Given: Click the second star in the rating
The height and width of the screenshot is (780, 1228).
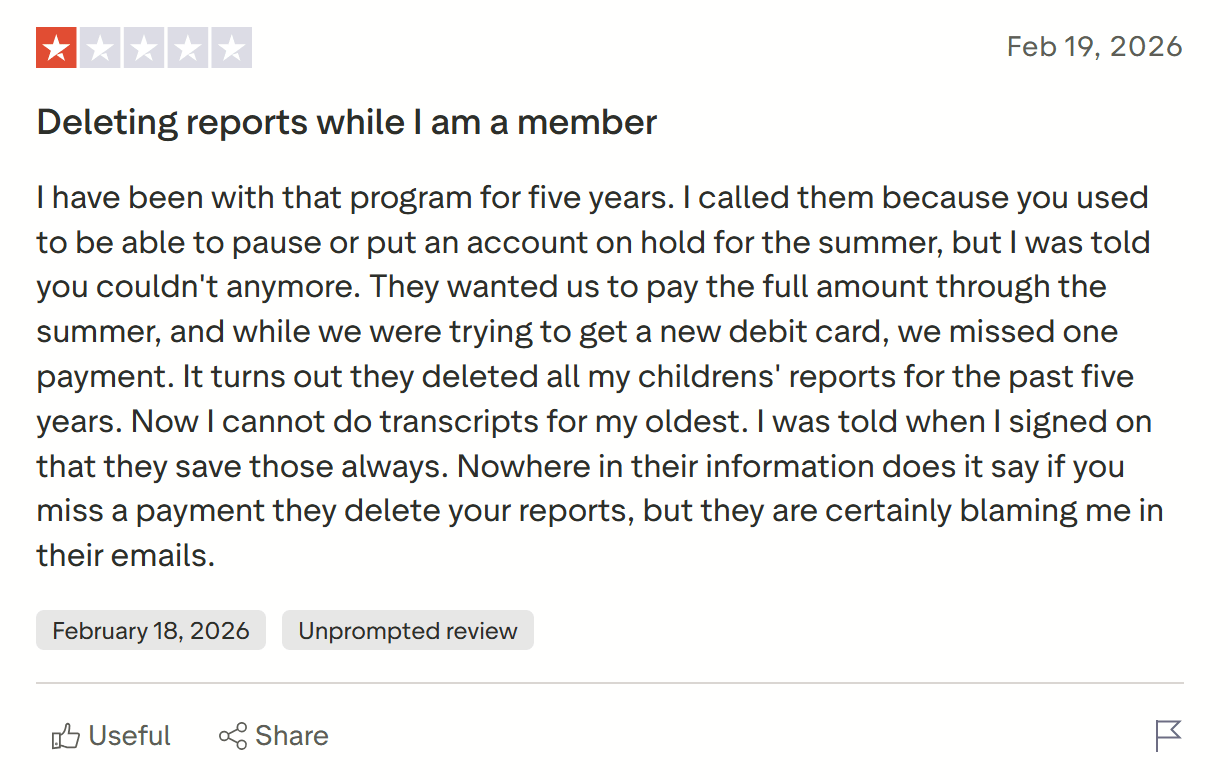Looking at the screenshot, I should pos(101,46).
